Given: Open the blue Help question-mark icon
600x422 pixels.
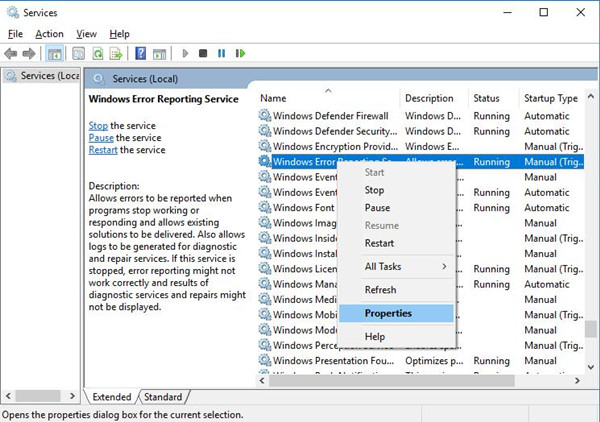Looking at the screenshot, I should tap(140, 53).
